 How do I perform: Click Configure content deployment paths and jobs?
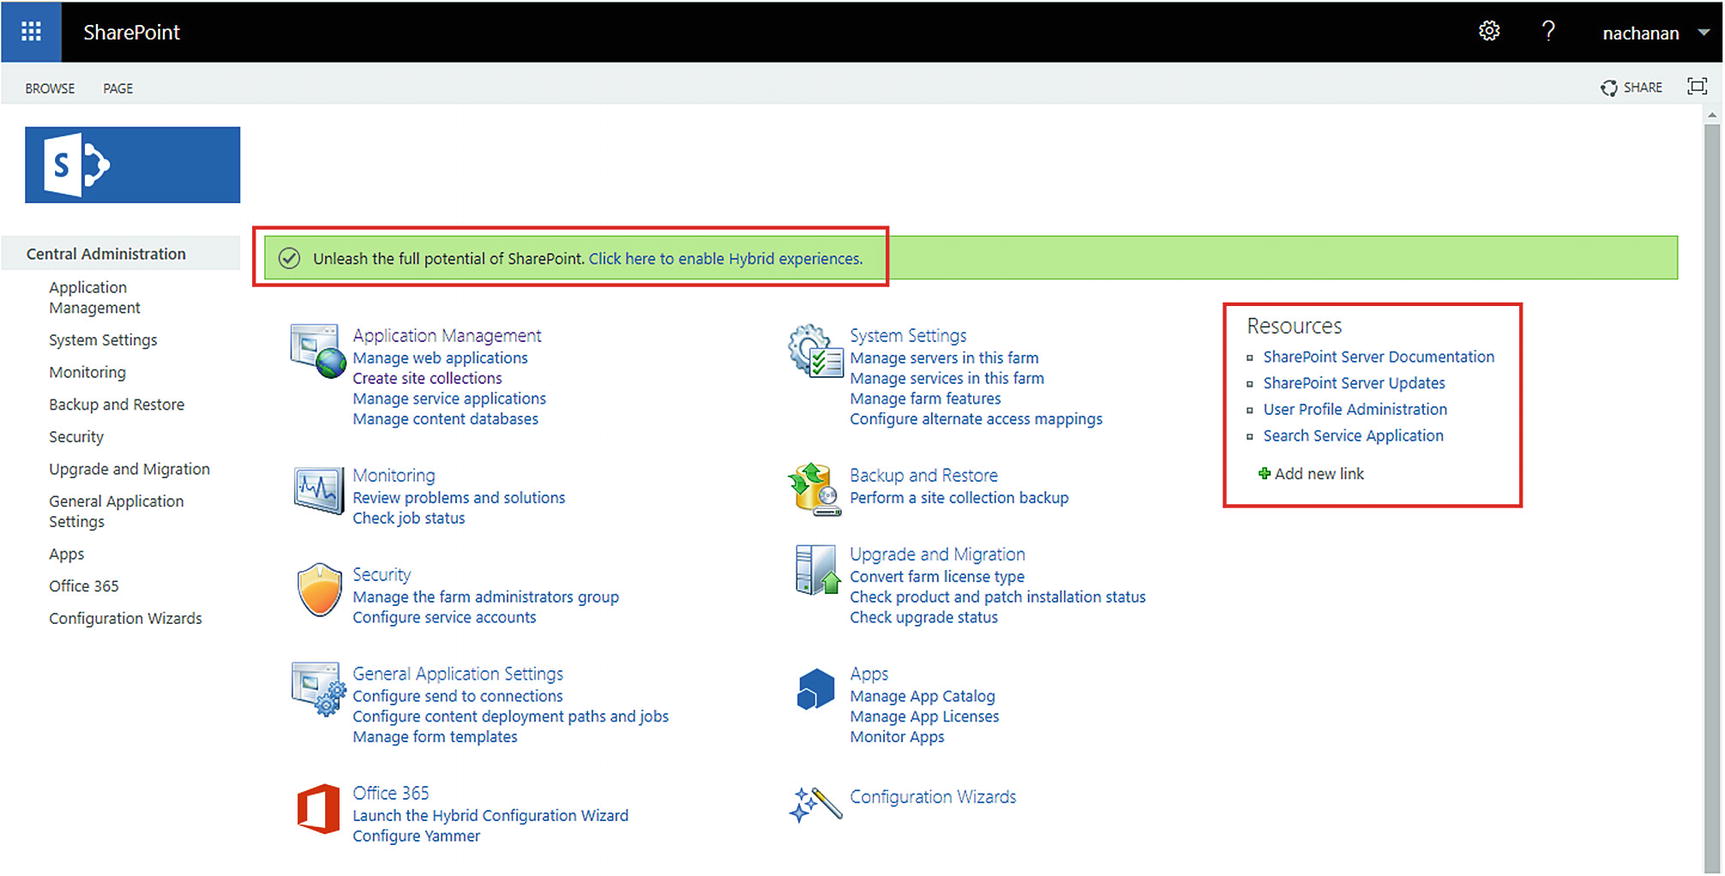click(x=511, y=716)
